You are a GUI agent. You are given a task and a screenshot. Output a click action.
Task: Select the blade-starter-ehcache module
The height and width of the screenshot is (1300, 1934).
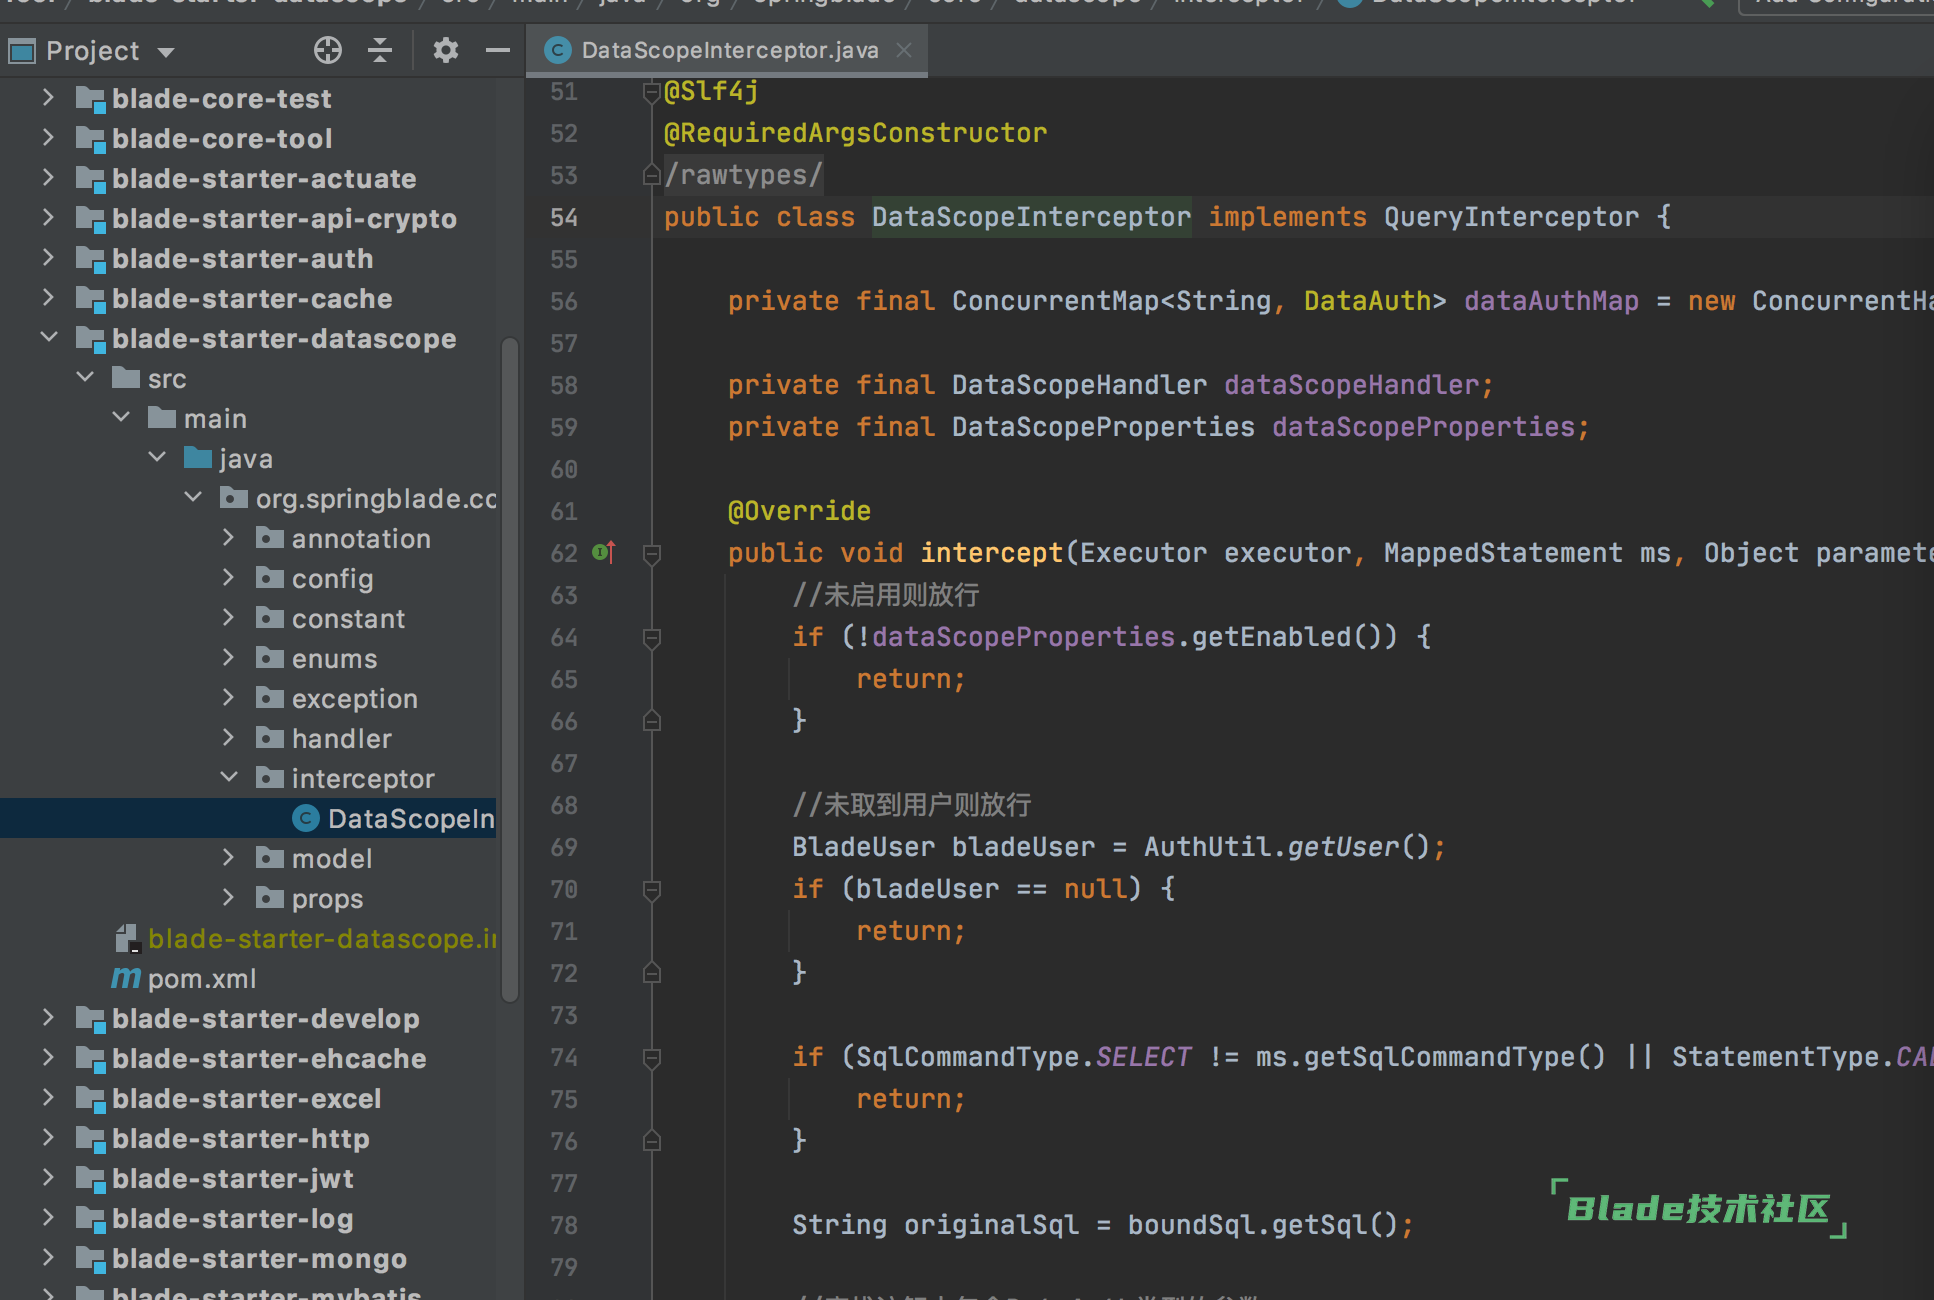coord(268,1058)
